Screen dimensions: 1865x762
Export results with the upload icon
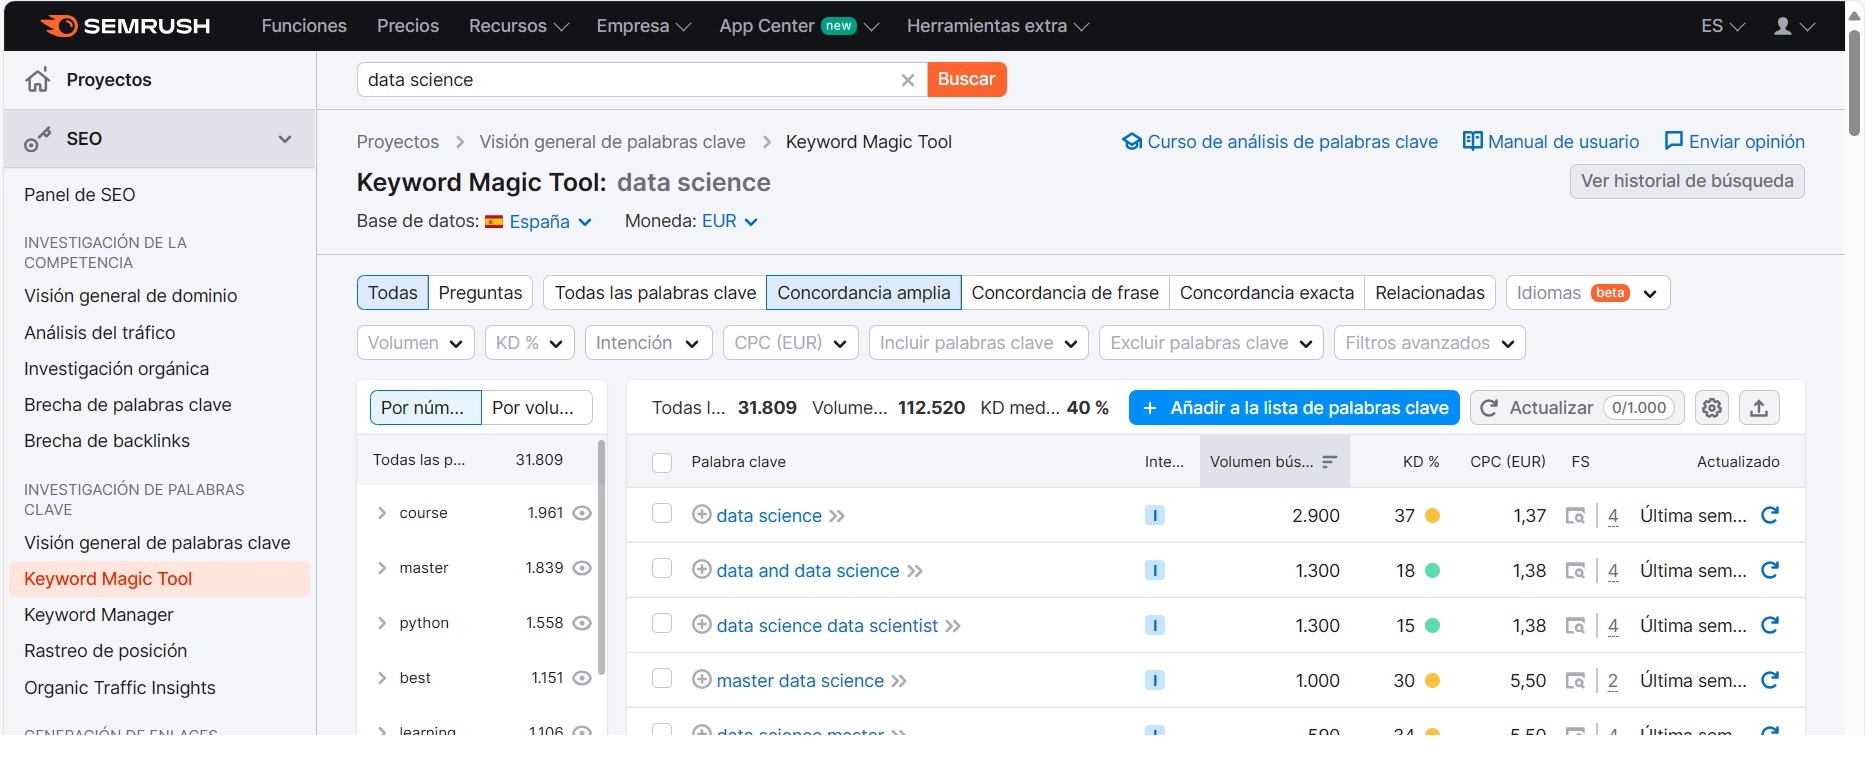1759,408
